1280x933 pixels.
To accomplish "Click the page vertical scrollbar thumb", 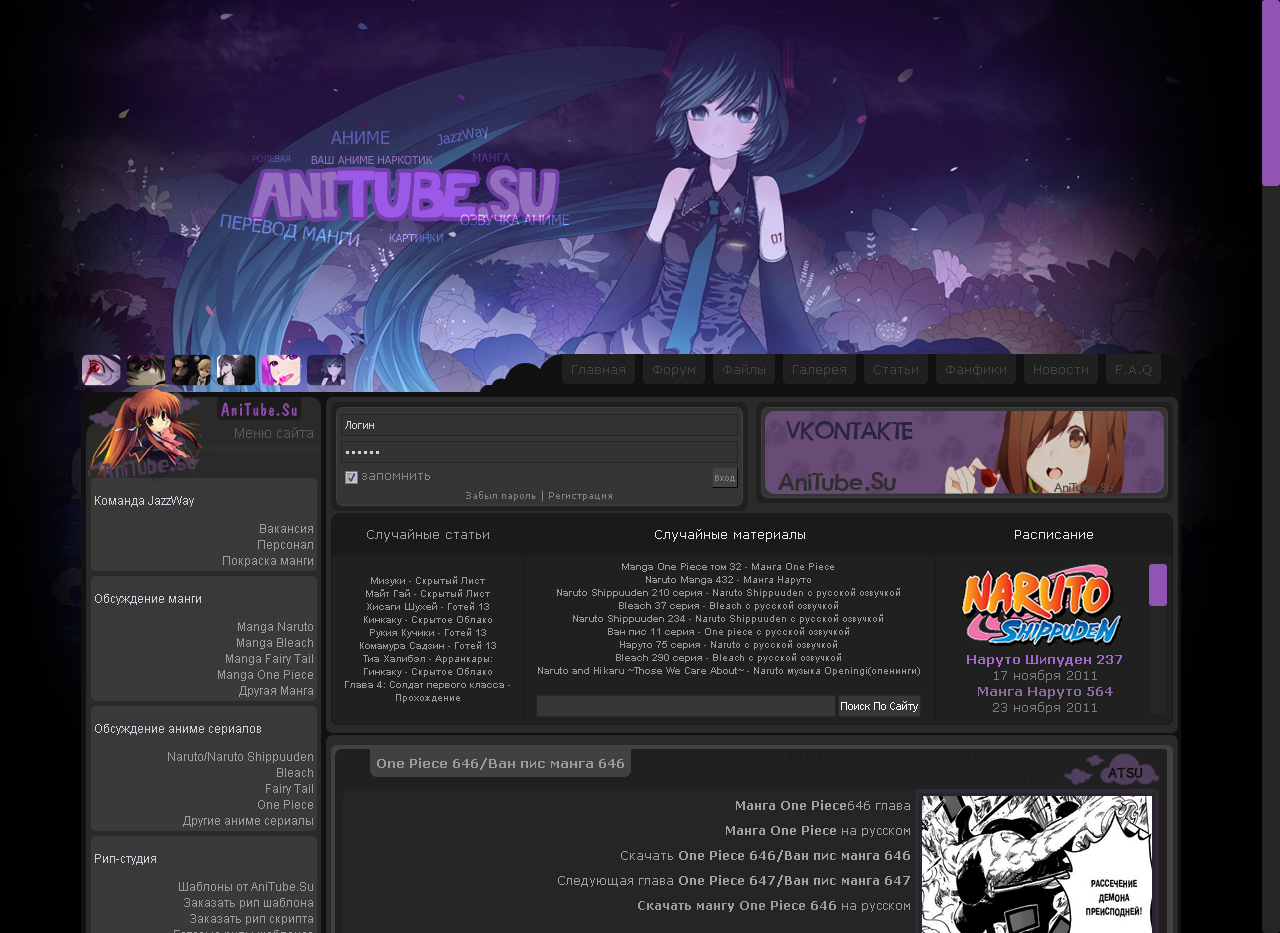I will pyautogui.click(x=1271, y=93).
